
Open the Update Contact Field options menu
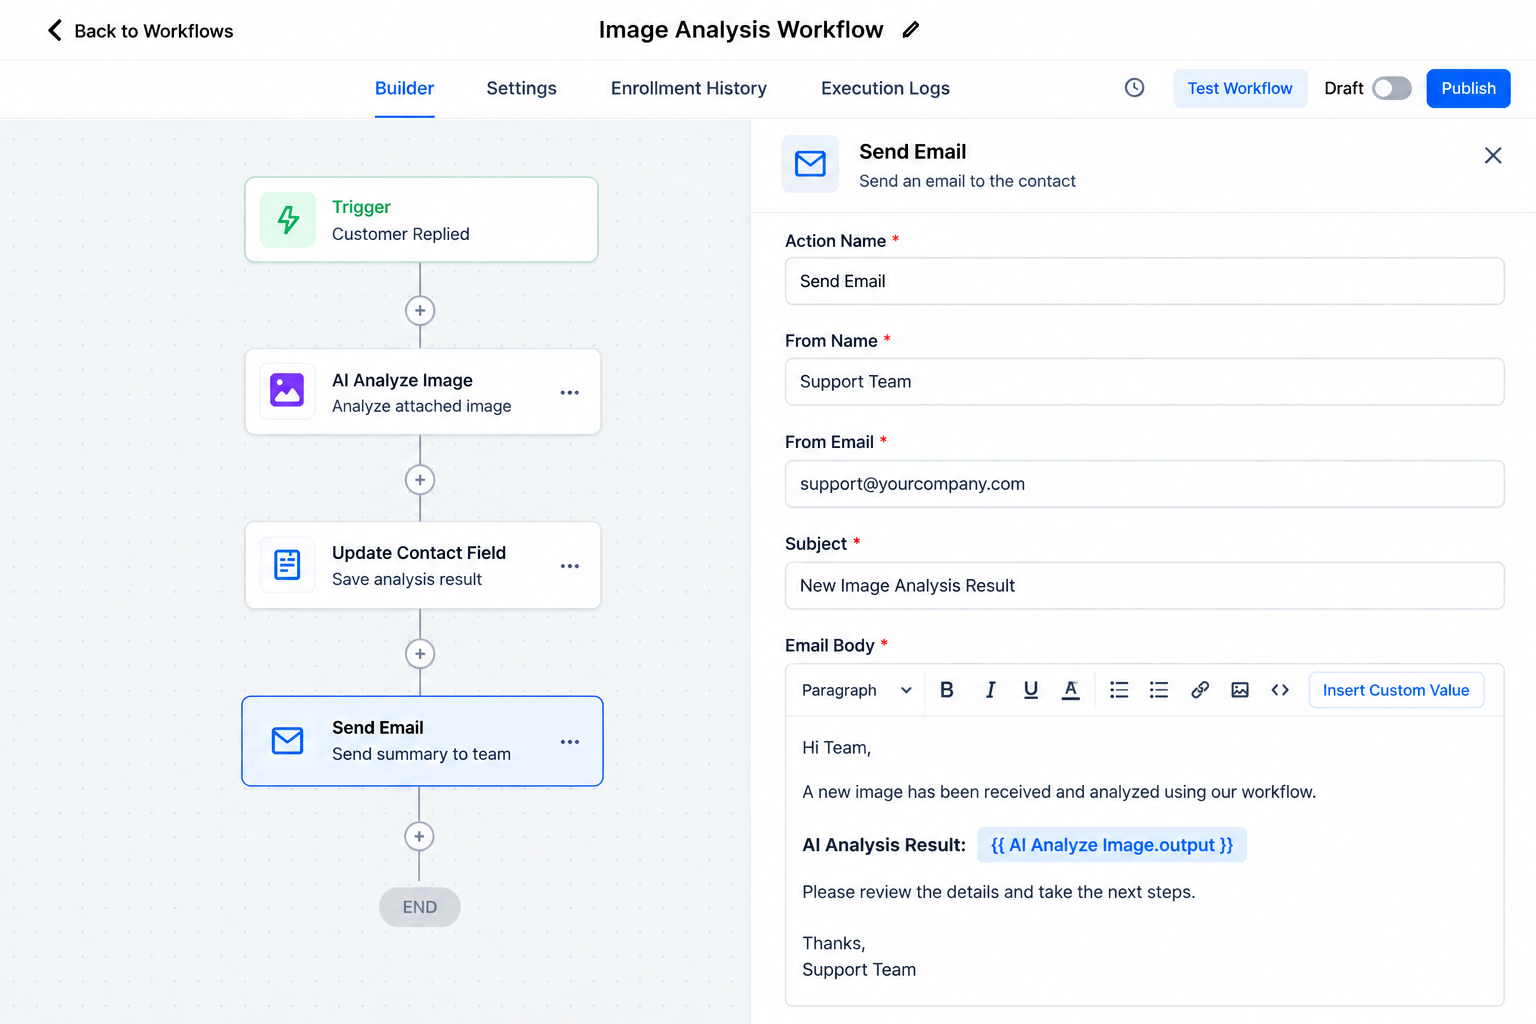tap(570, 566)
